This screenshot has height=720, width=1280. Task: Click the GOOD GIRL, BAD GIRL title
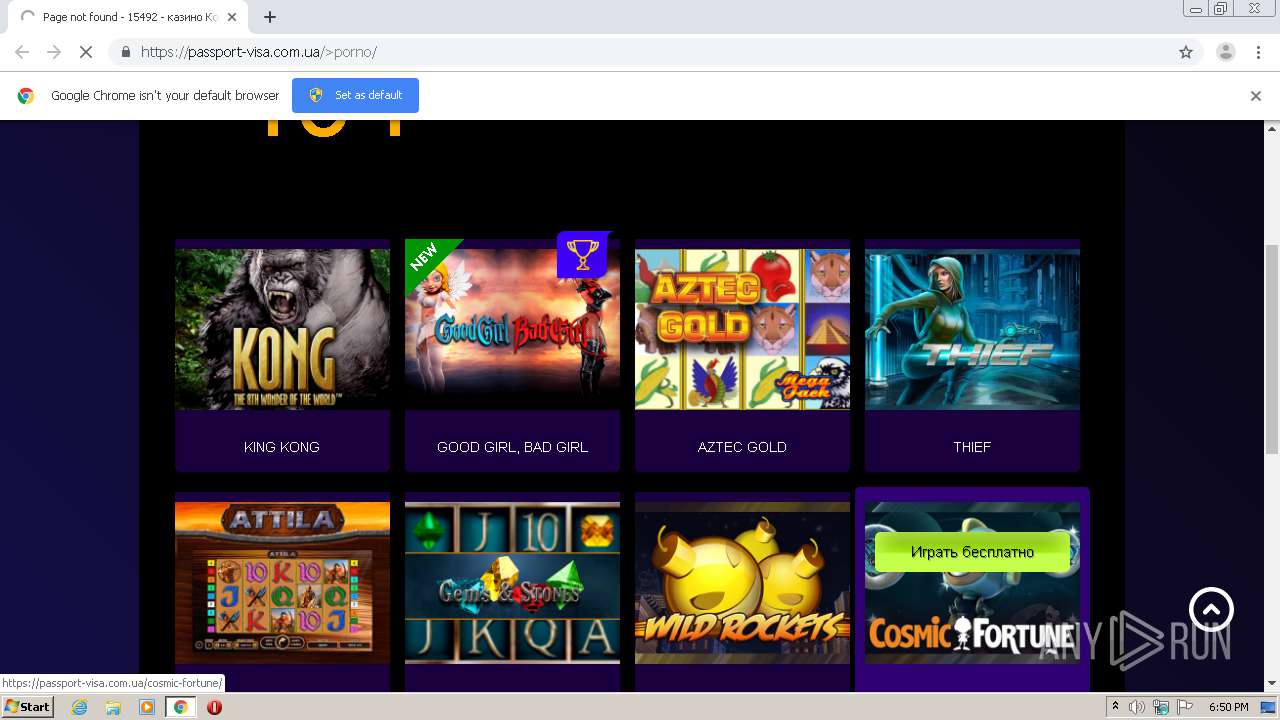coord(512,447)
